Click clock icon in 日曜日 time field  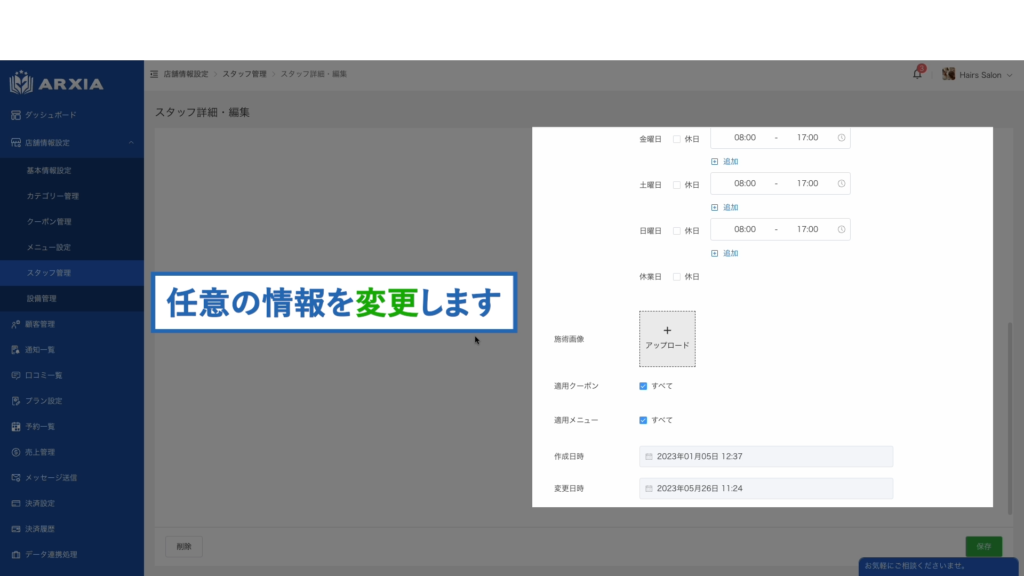841,229
